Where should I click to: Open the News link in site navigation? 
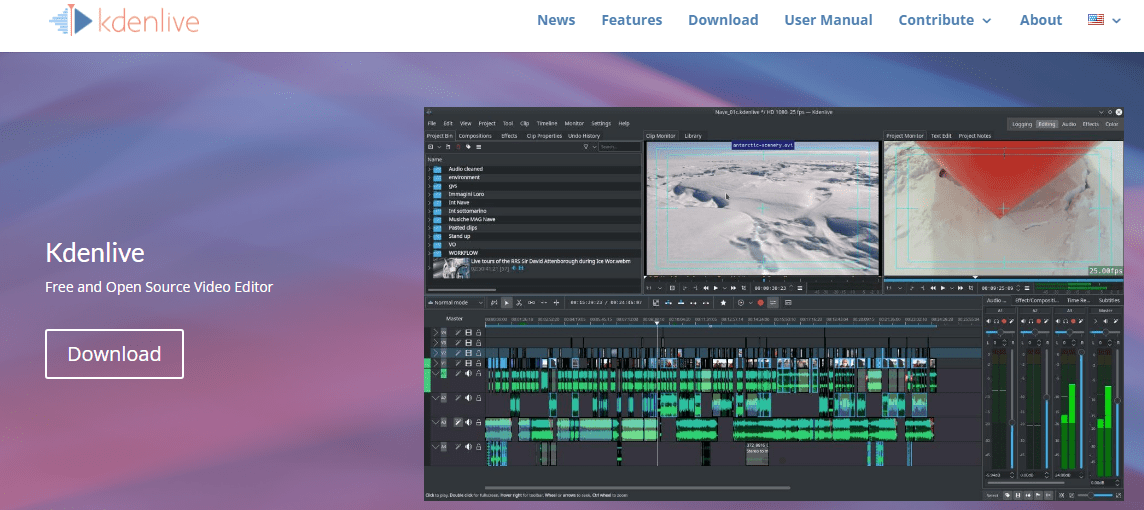click(x=556, y=20)
